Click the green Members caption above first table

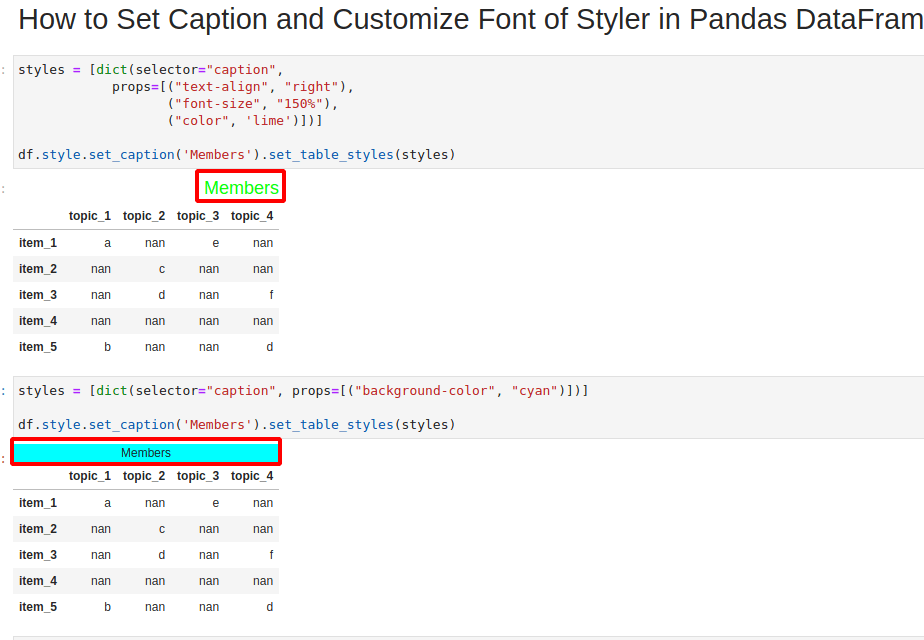(240, 186)
